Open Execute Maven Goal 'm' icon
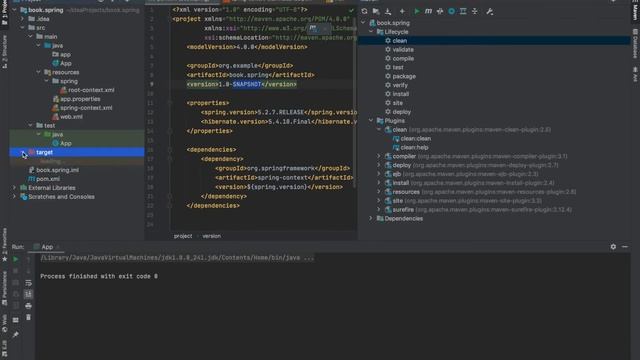Image resolution: width=640 pixels, height=360 pixels. pyautogui.click(x=428, y=11)
